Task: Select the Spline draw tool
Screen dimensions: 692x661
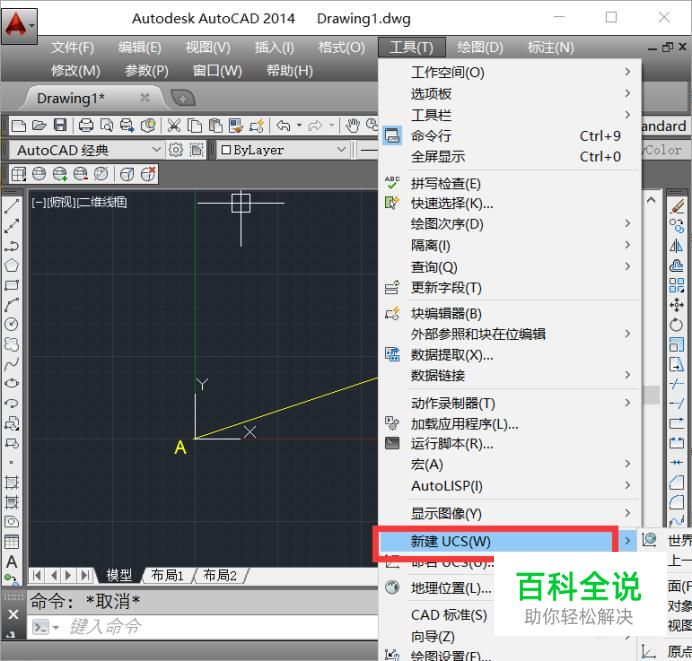Action: click(x=11, y=364)
